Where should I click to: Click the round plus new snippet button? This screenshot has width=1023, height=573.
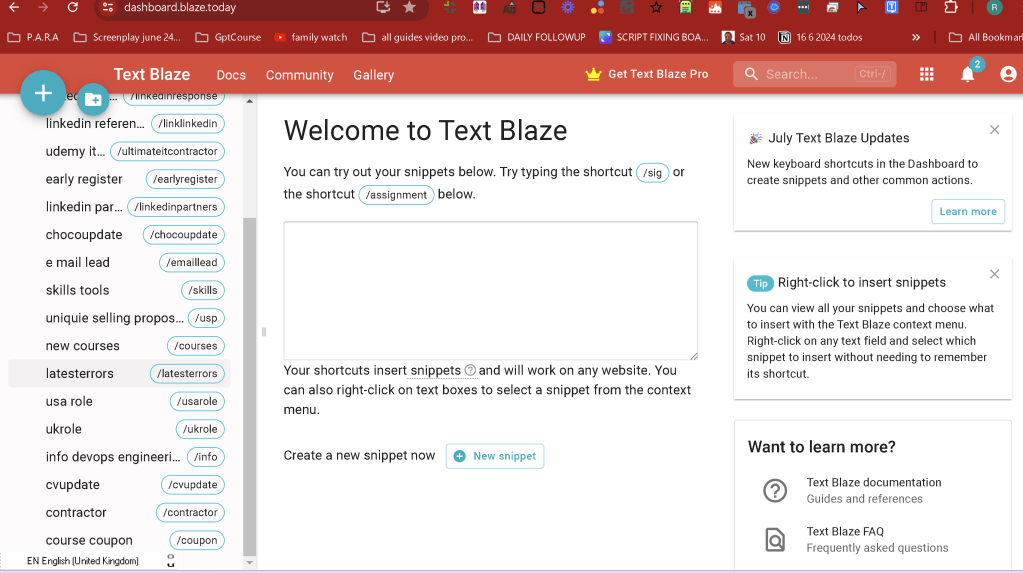click(x=43, y=93)
